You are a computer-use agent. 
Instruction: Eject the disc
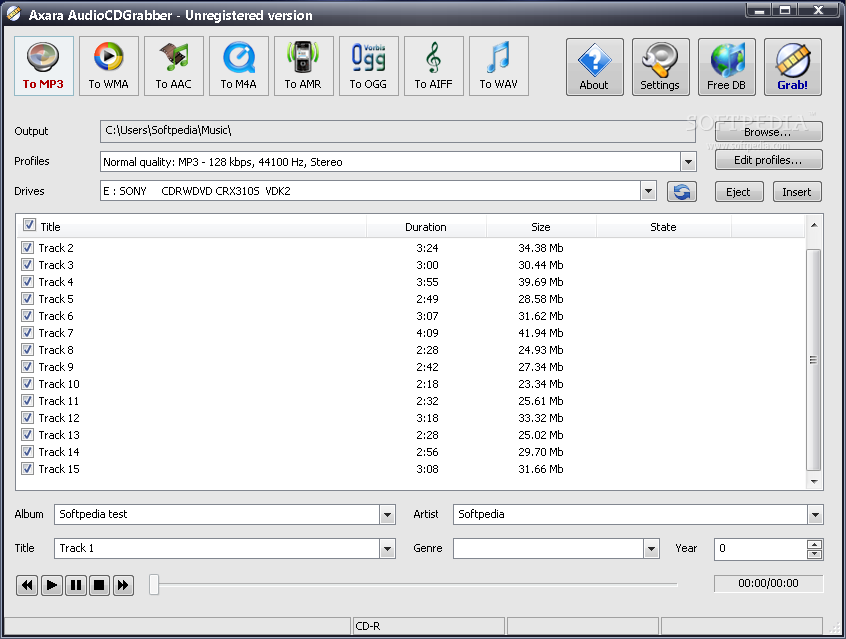coord(739,192)
